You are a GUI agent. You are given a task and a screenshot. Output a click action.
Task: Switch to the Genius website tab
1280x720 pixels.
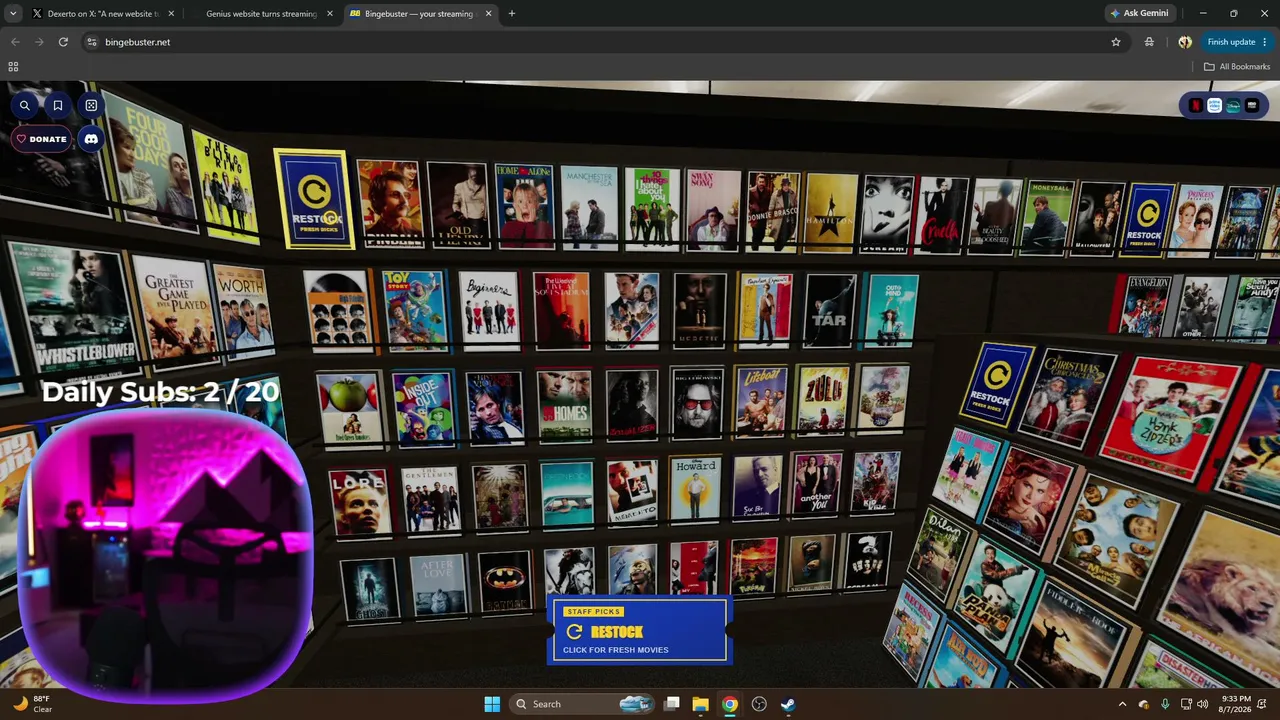[260, 14]
